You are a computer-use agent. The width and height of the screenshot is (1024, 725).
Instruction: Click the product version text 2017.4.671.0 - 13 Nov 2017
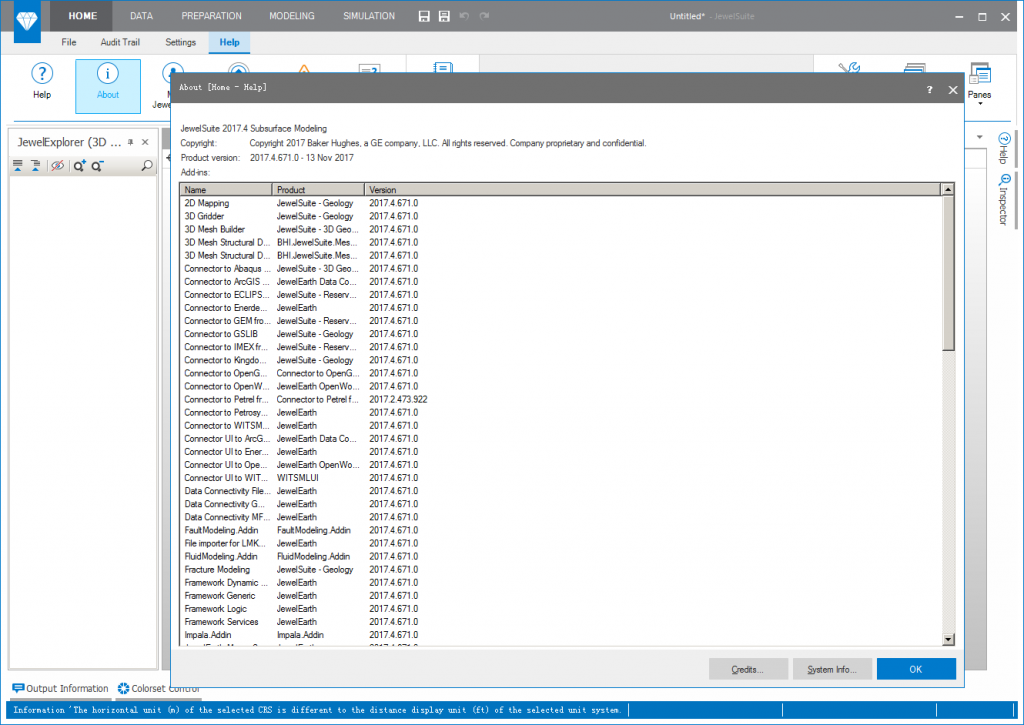click(x=302, y=157)
